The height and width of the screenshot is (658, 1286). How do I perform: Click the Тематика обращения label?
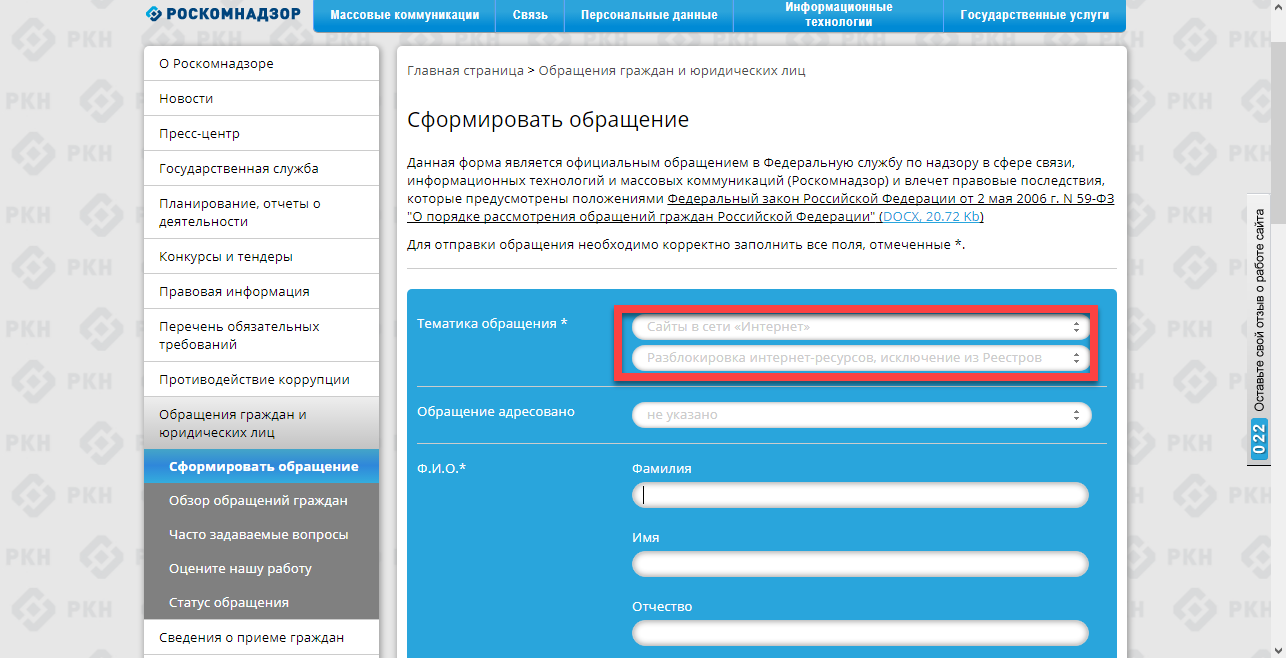(492, 324)
